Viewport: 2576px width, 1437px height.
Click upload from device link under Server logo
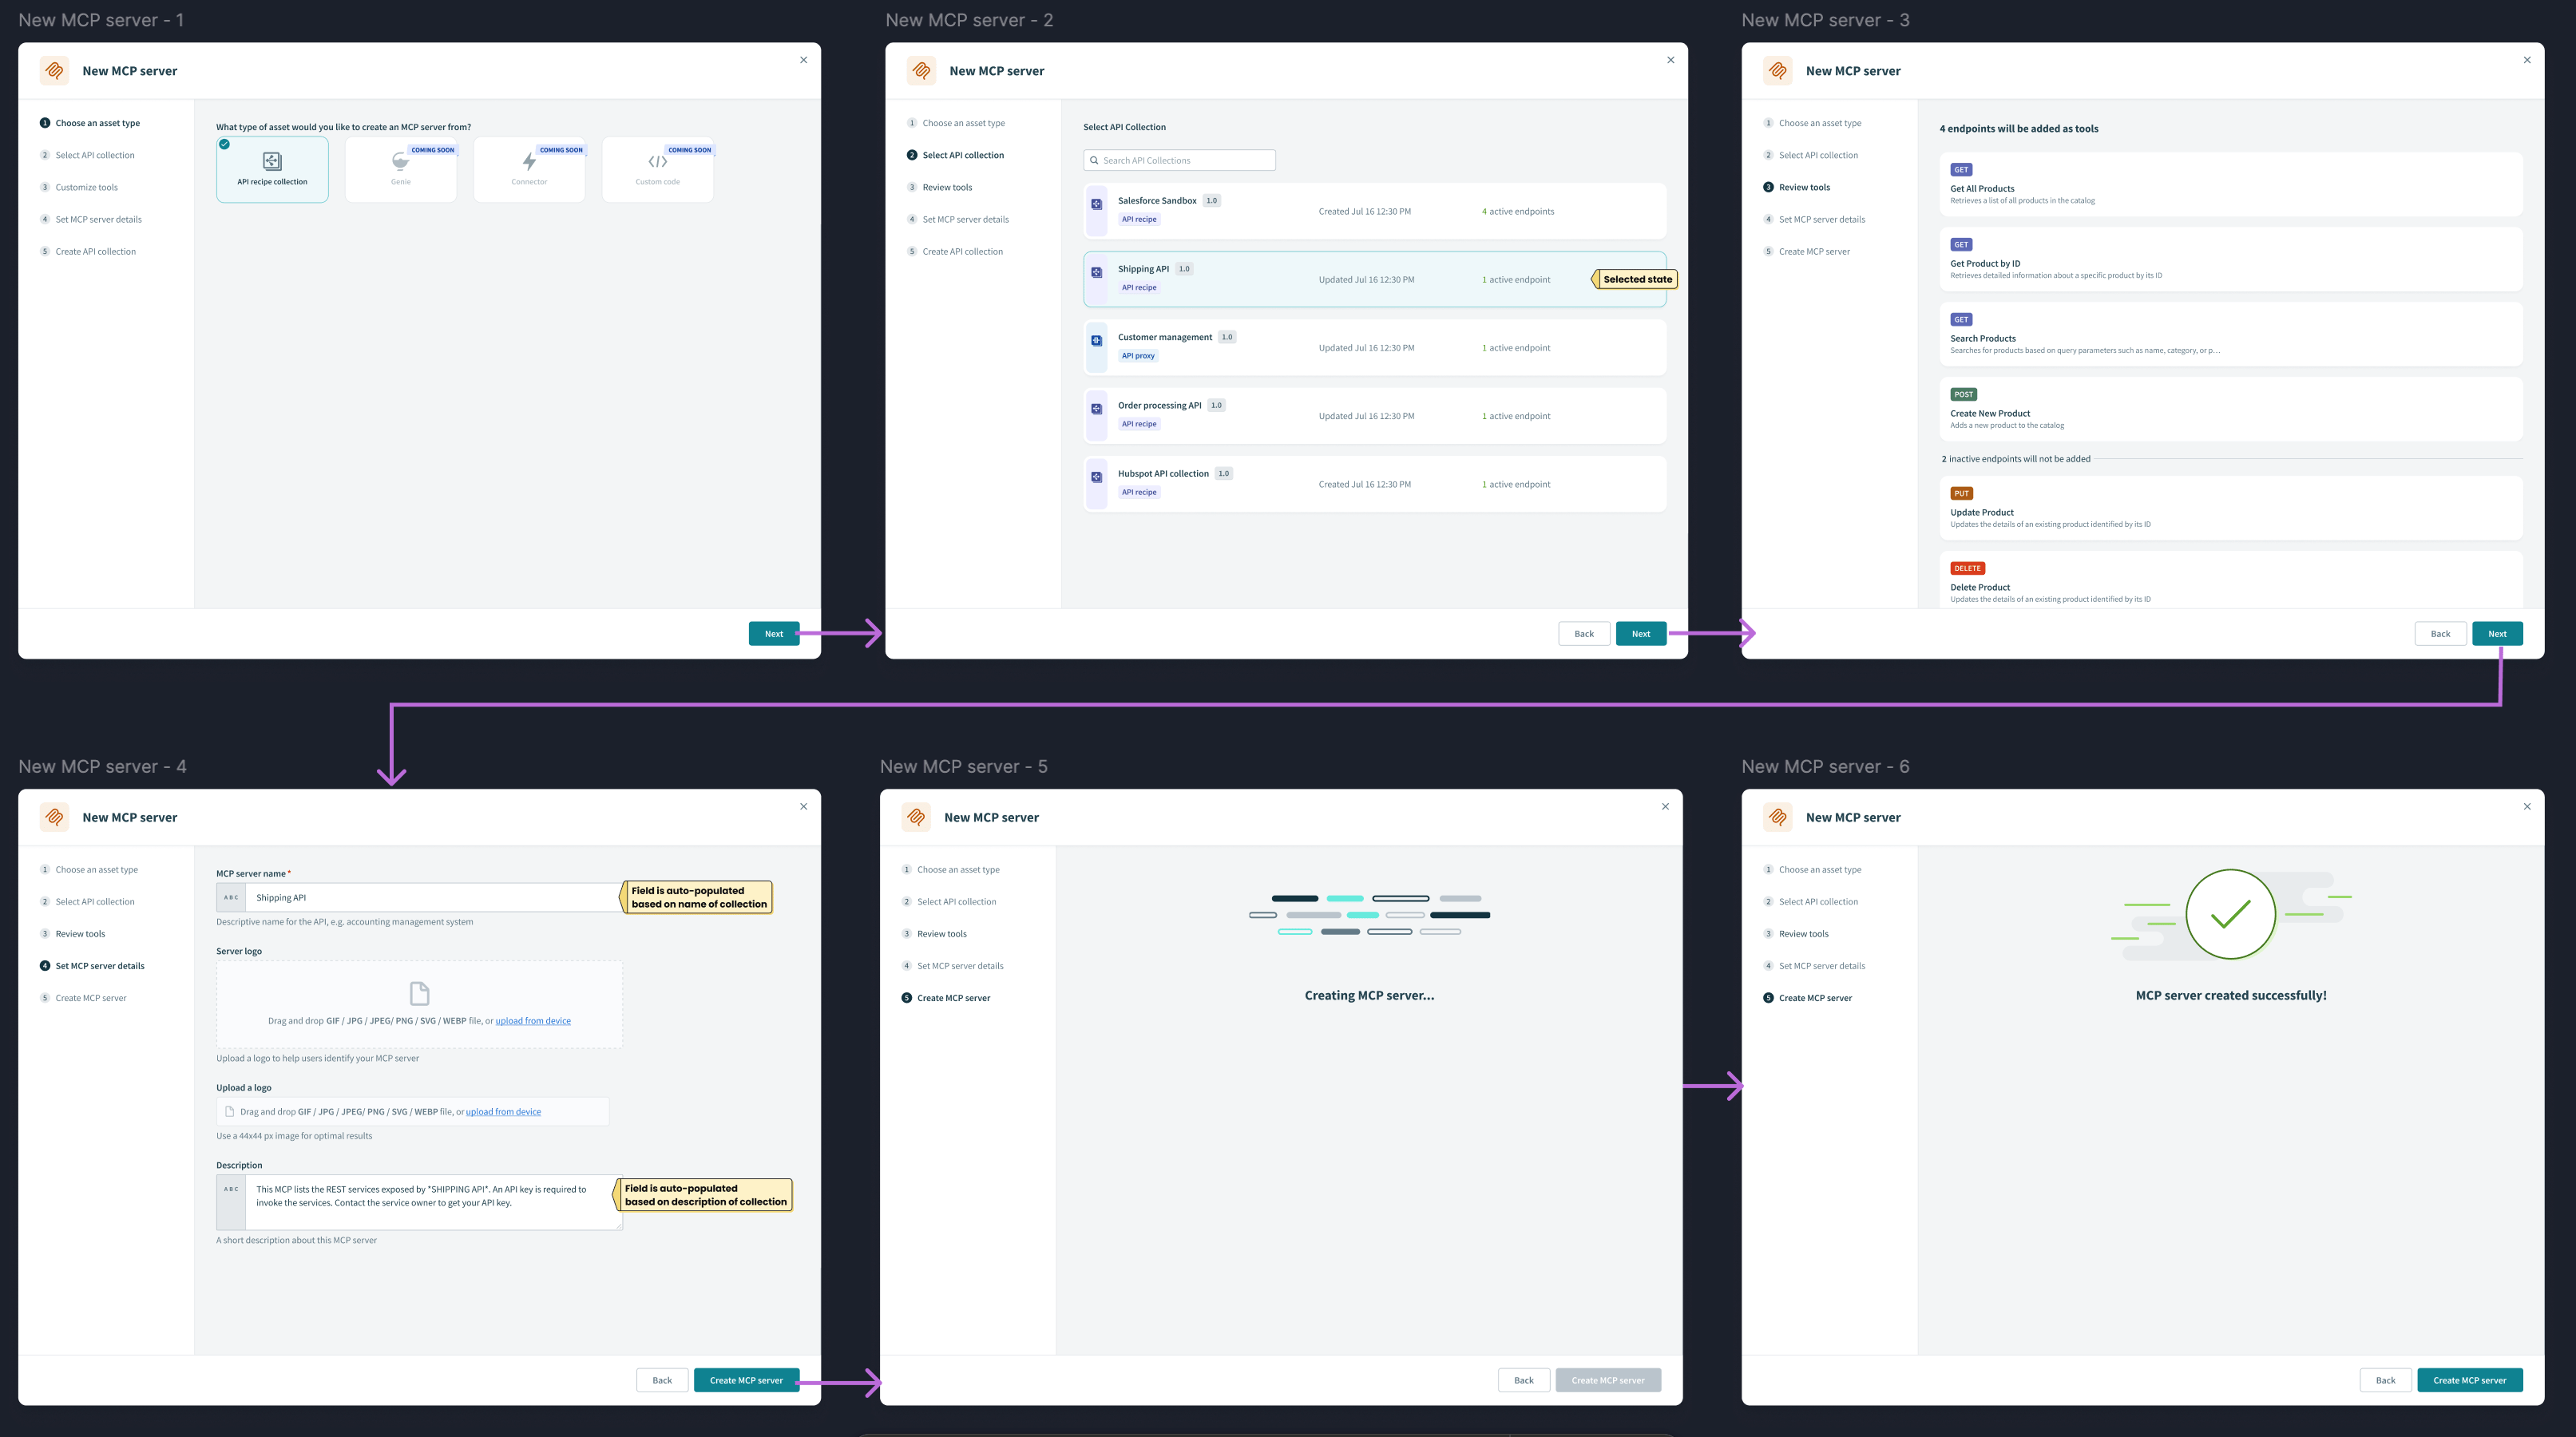point(533,1021)
